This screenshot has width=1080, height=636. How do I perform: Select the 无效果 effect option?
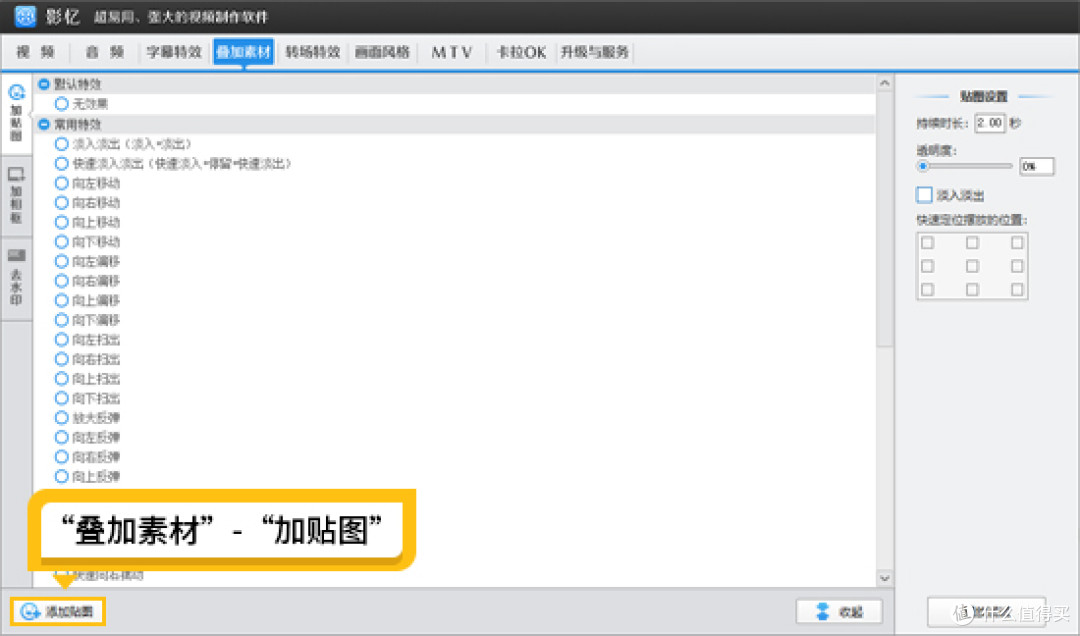pos(61,104)
